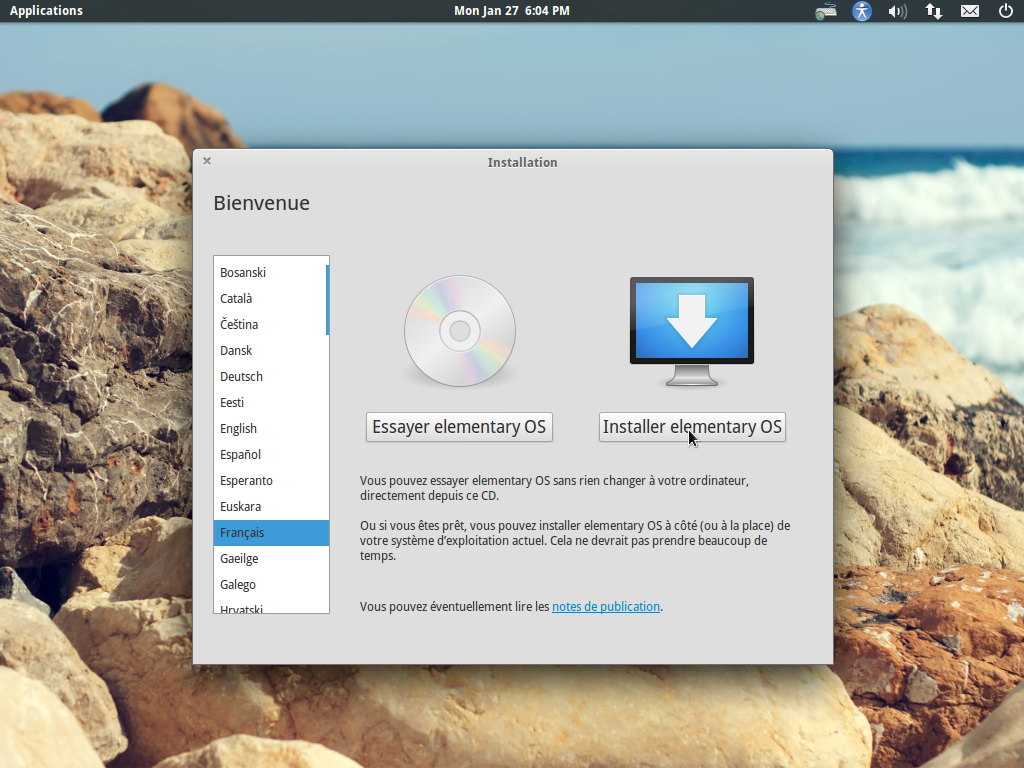Select Español in the language list

click(x=271, y=455)
